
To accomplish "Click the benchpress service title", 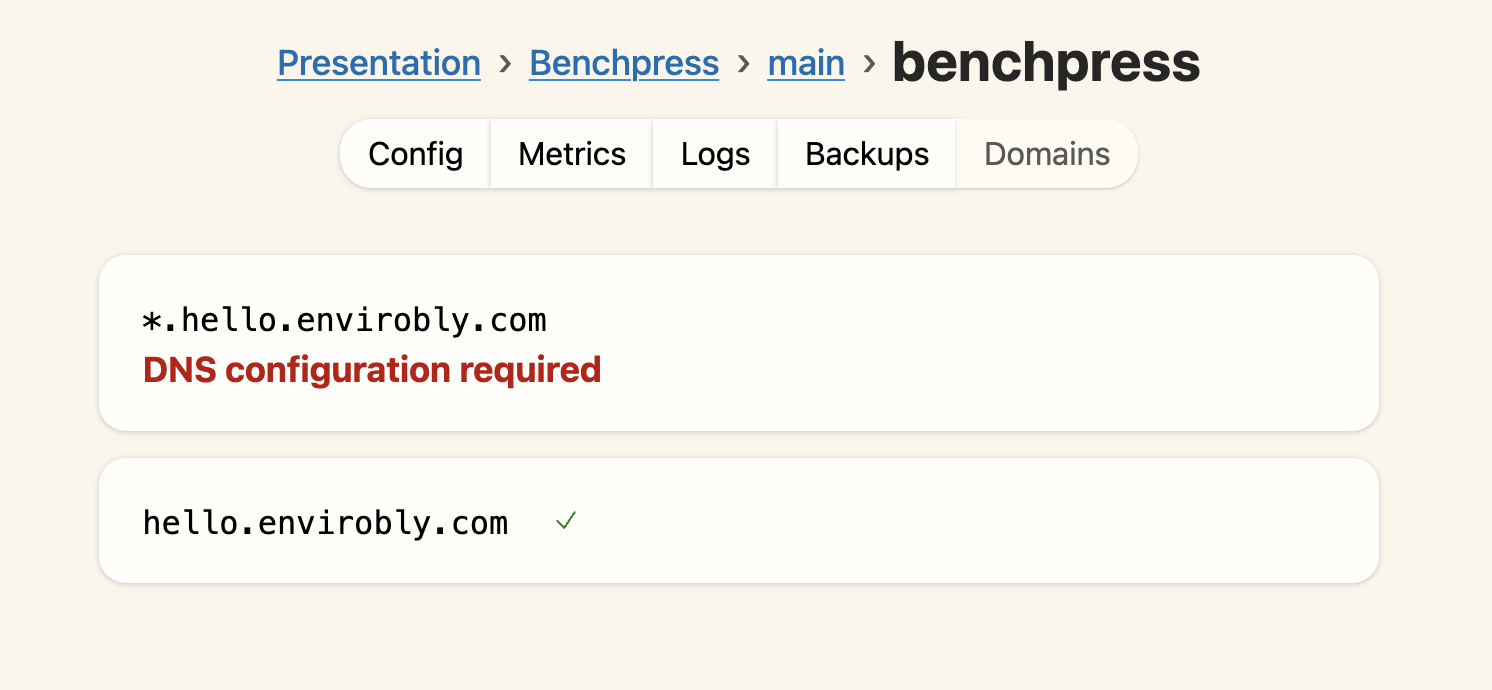I will (x=1046, y=62).
